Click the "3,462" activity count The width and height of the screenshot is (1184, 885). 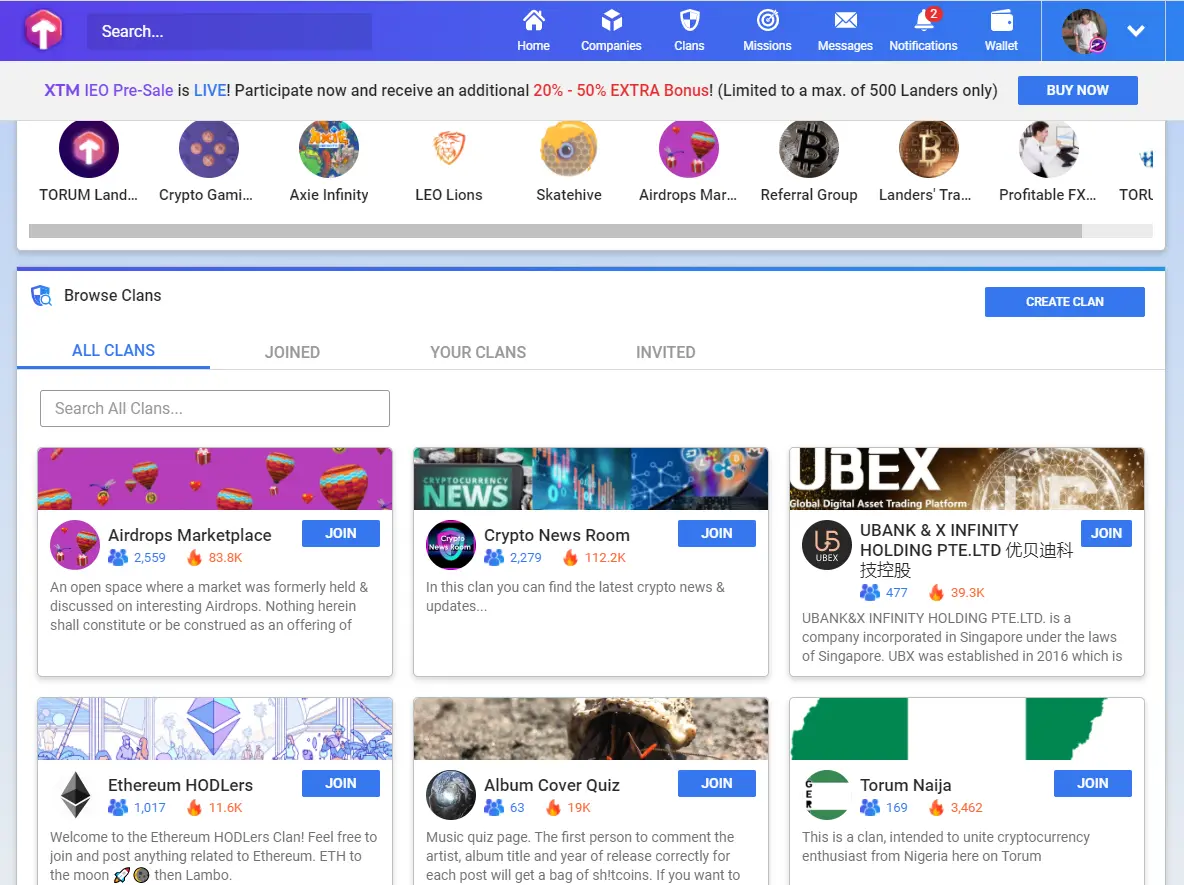(967, 808)
